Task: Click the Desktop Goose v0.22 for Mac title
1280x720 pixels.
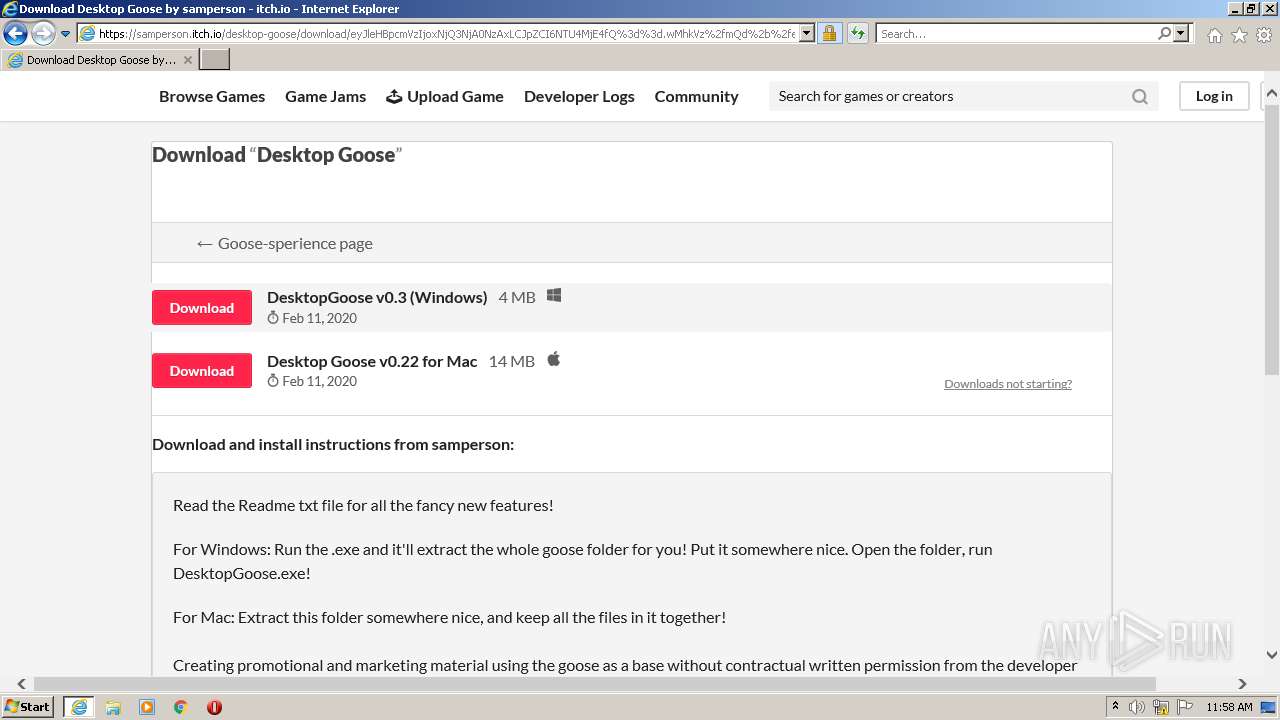Action: pyautogui.click(x=372, y=361)
